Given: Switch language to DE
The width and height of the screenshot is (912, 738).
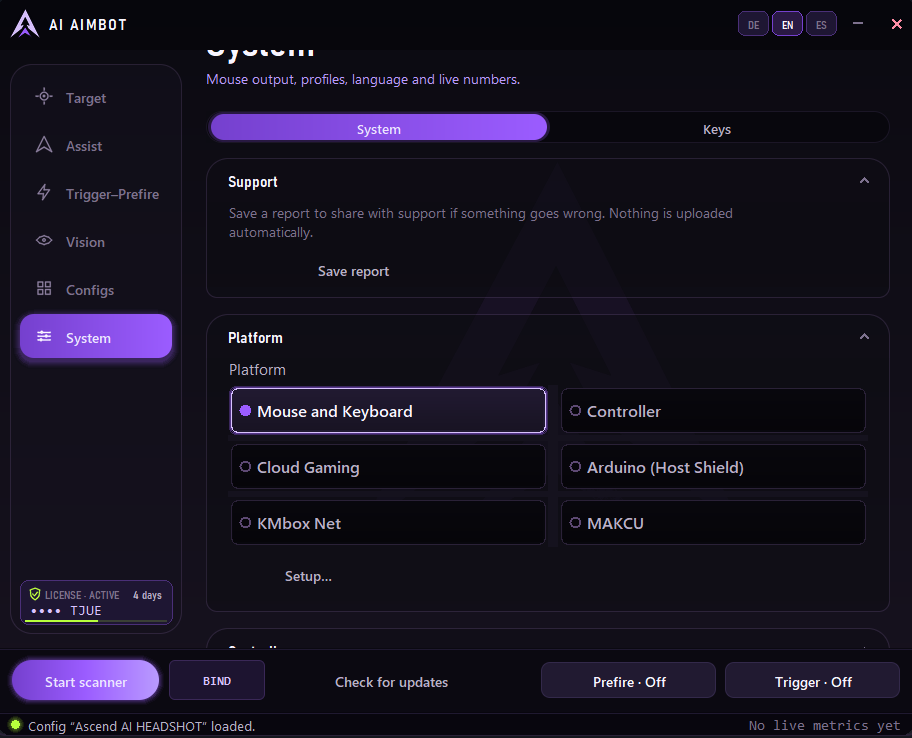Looking at the screenshot, I should [753, 24].
